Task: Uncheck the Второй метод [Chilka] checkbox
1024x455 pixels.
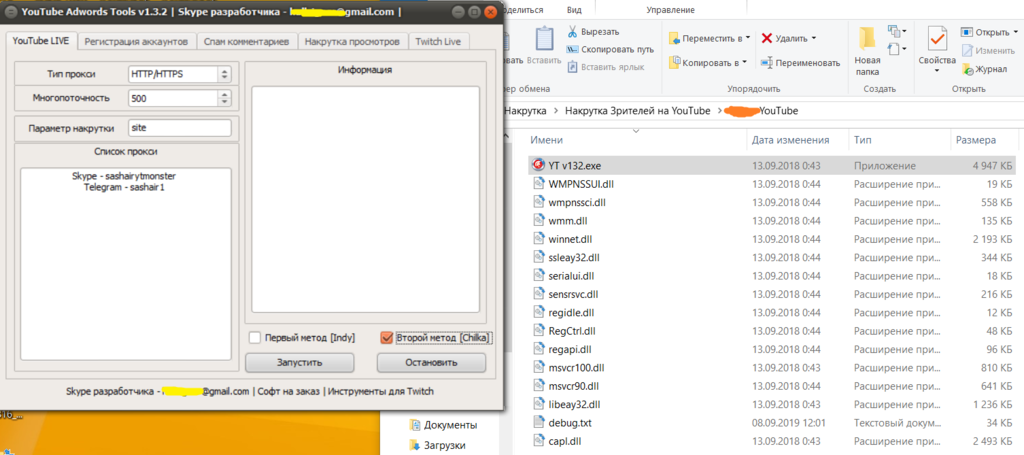Action: (x=388, y=338)
